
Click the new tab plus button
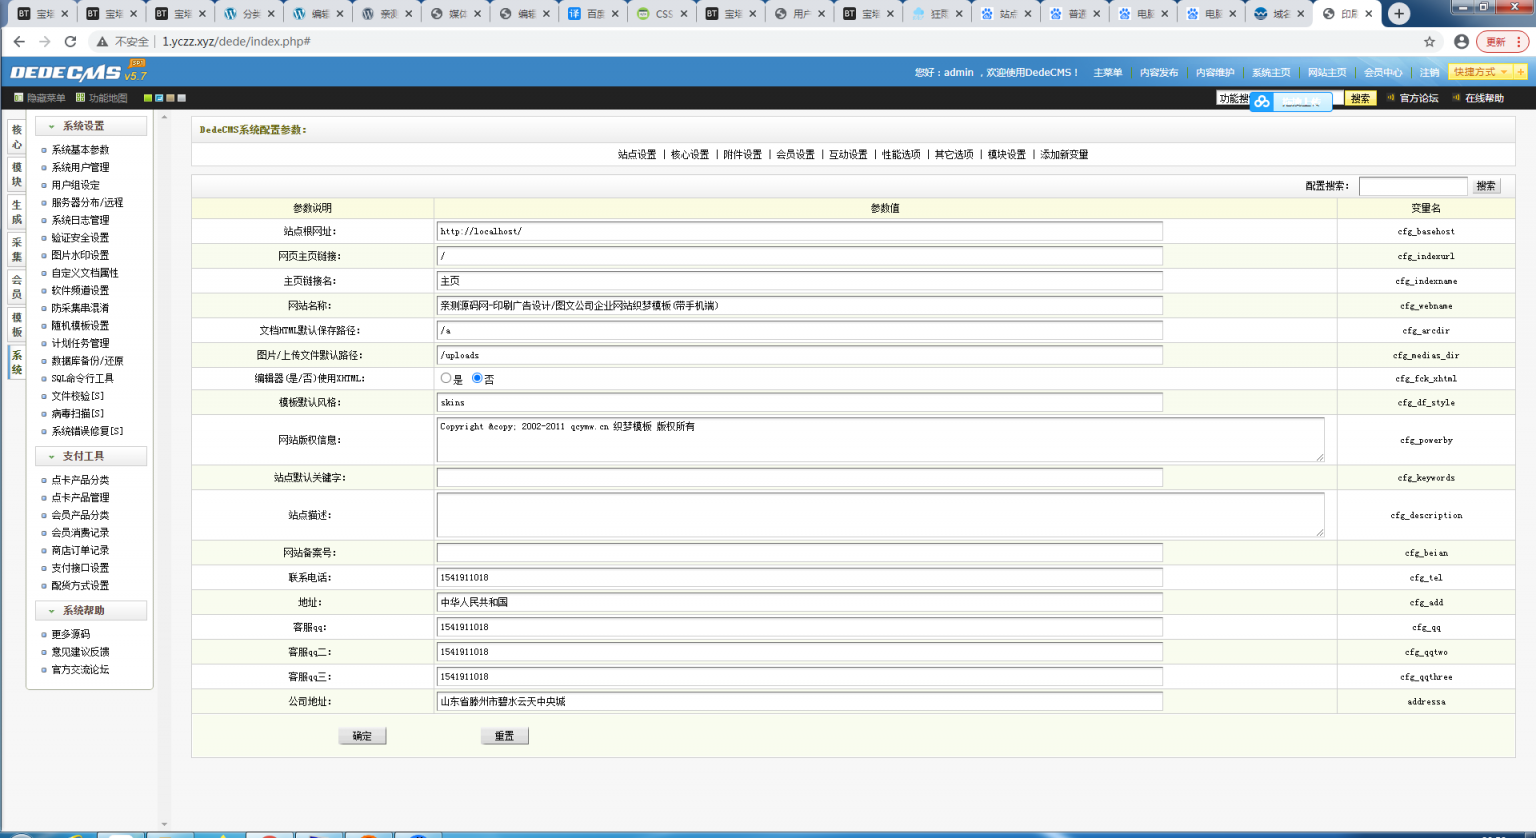(1399, 13)
